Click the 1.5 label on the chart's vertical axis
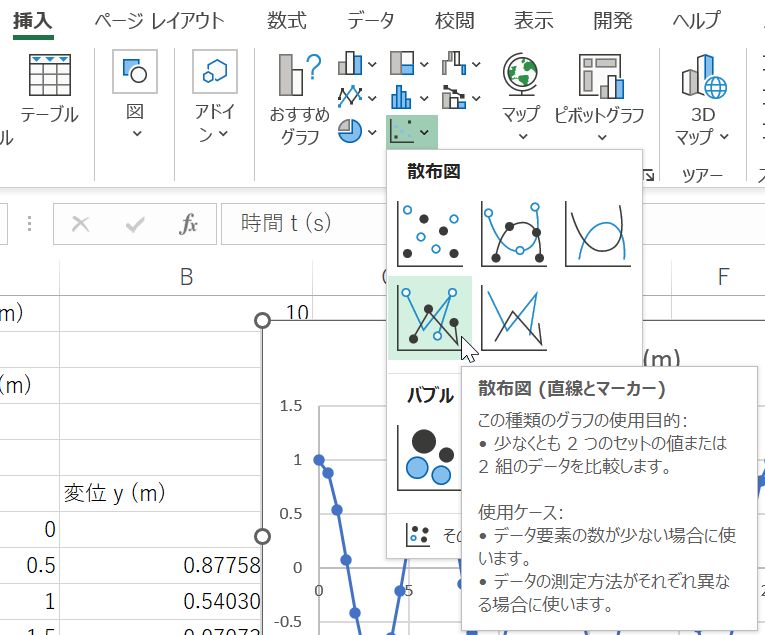Viewport: 765px width, 635px height. click(291, 406)
